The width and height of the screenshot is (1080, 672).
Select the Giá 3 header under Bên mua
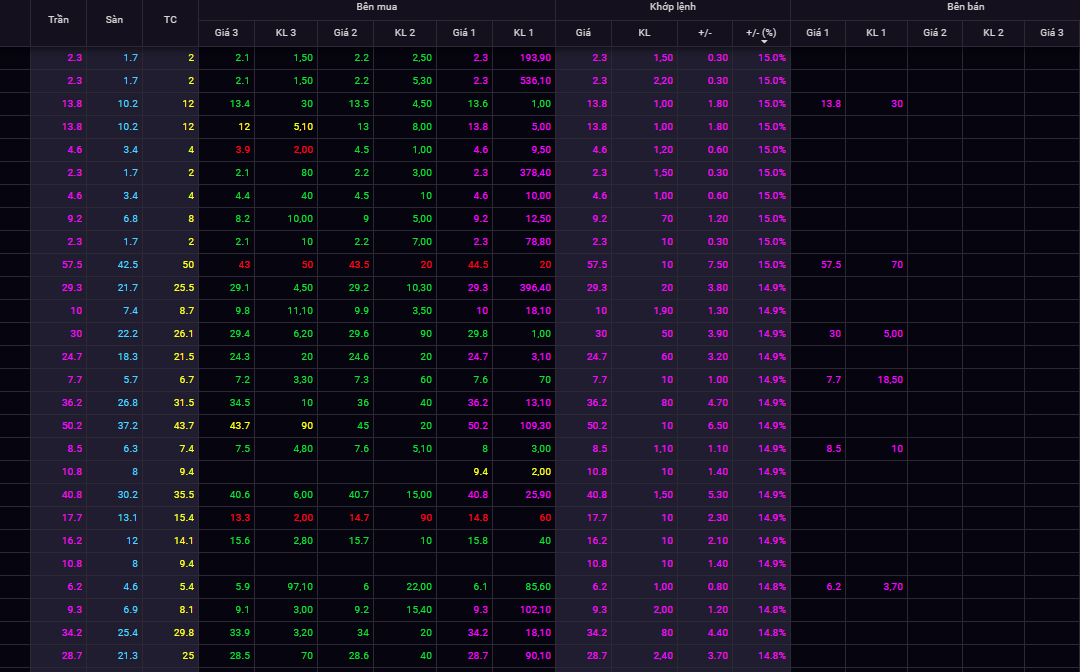(x=226, y=33)
